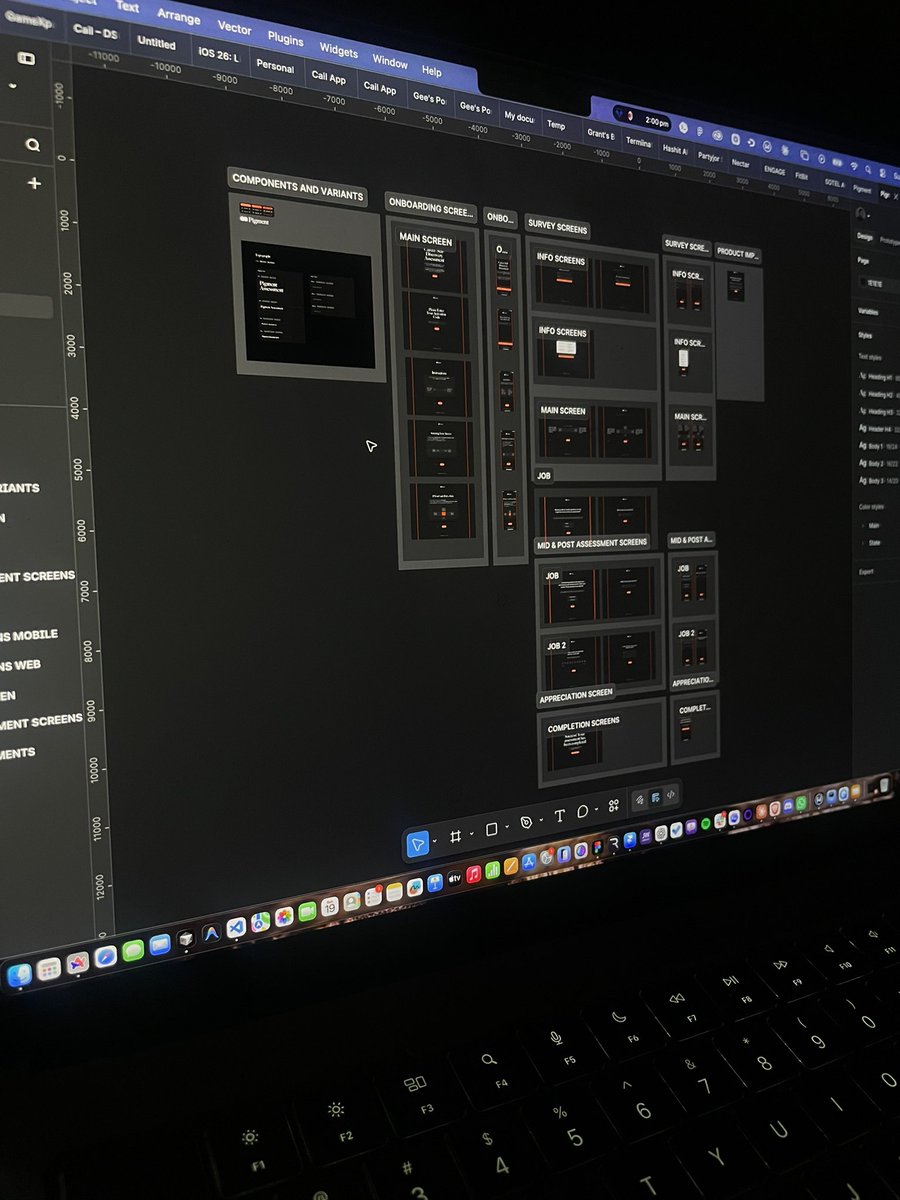
Task: Switch to Dev Mode code icon
Action: pyautogui.click(x=670, y=795)
